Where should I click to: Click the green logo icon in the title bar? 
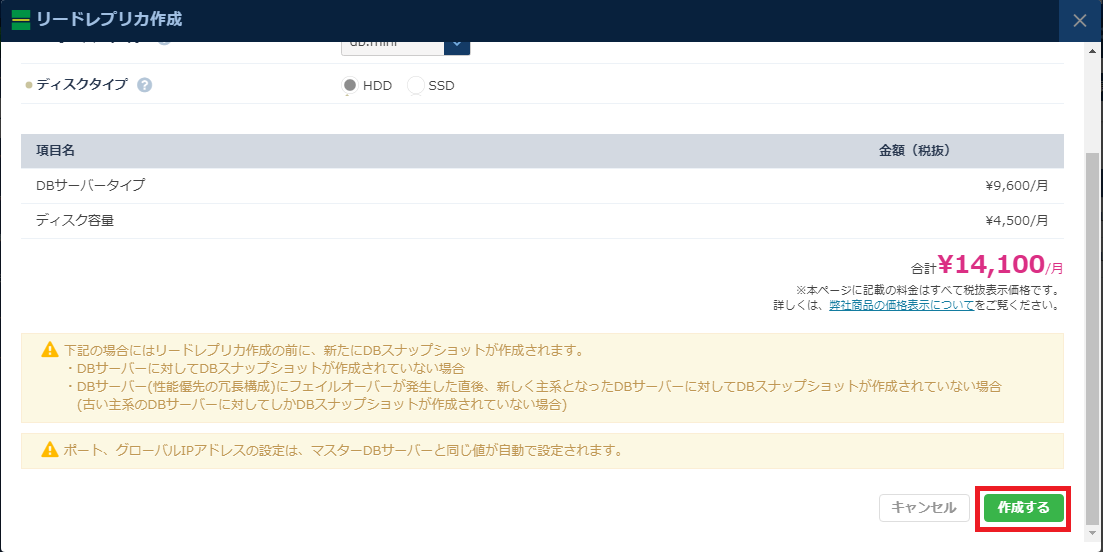tap(20, 19)
